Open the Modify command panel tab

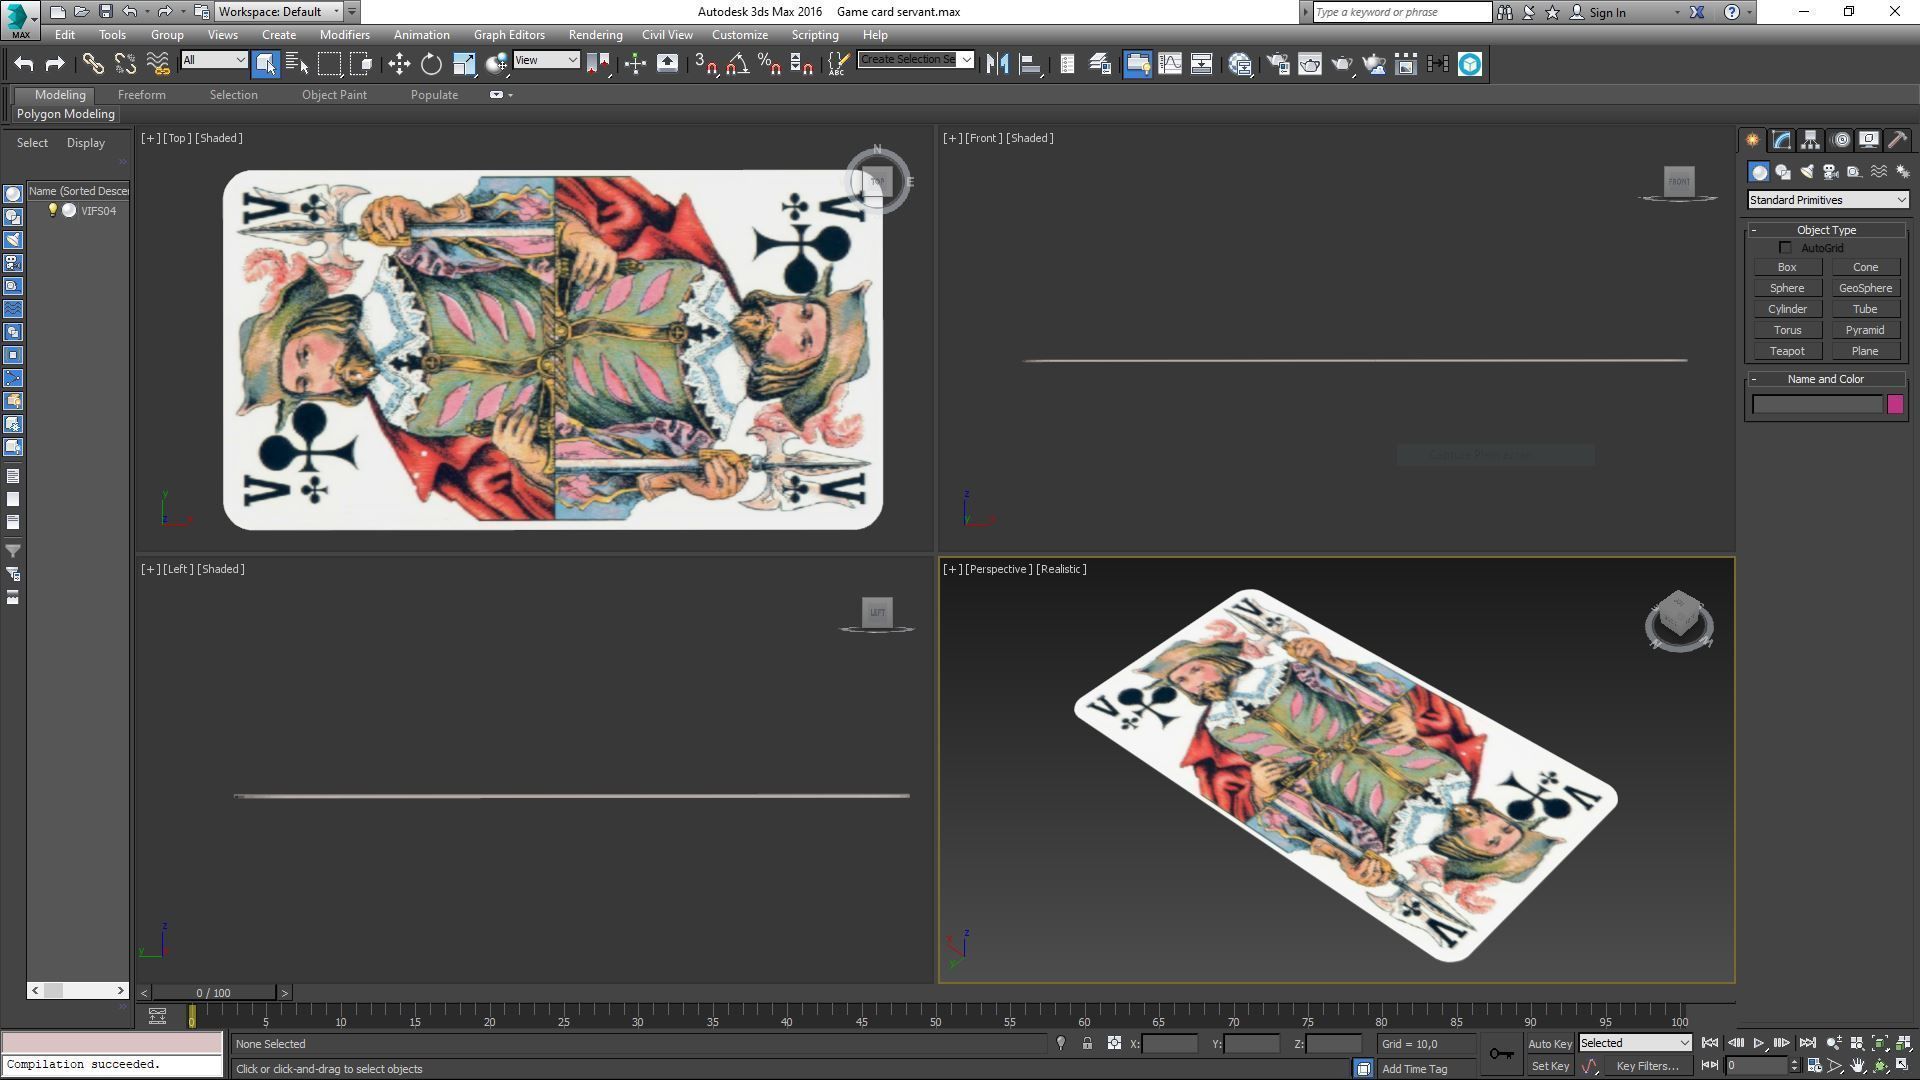click(x=1782, y=140)
